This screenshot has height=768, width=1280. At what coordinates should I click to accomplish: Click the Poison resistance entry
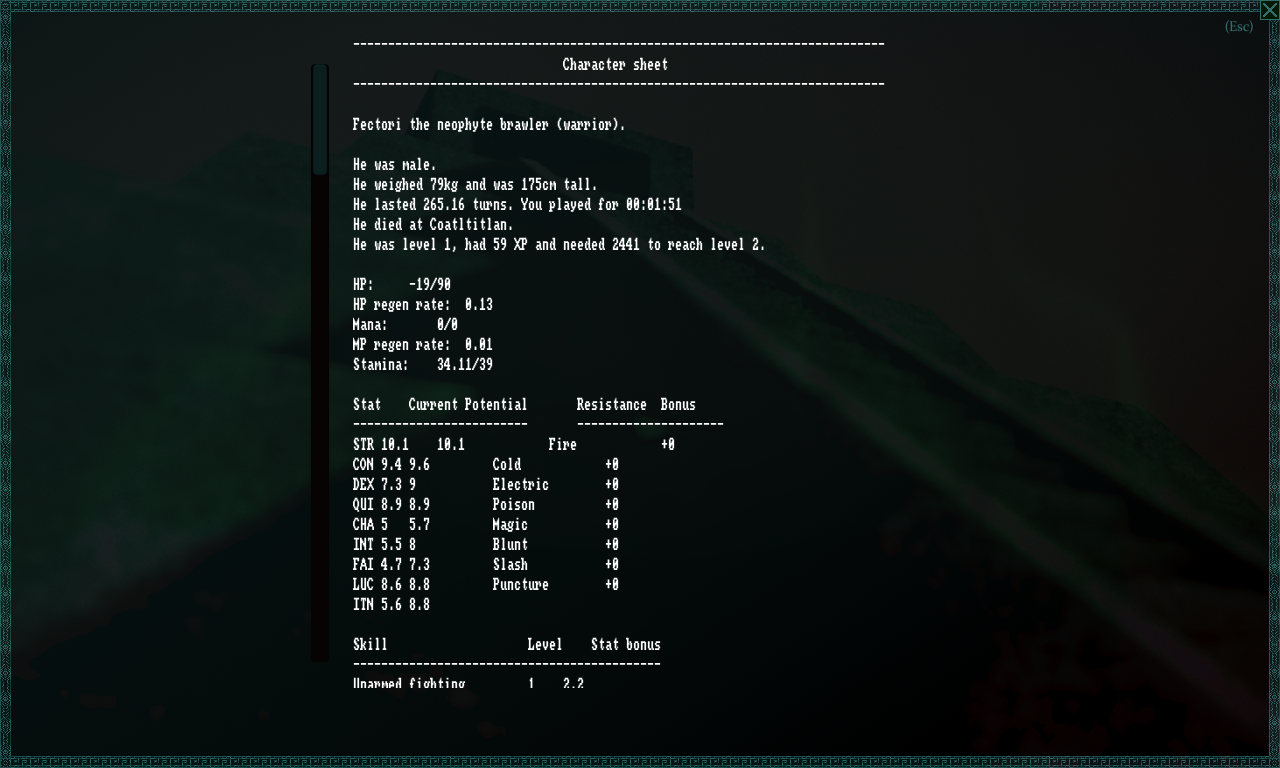tap(555, 504)
